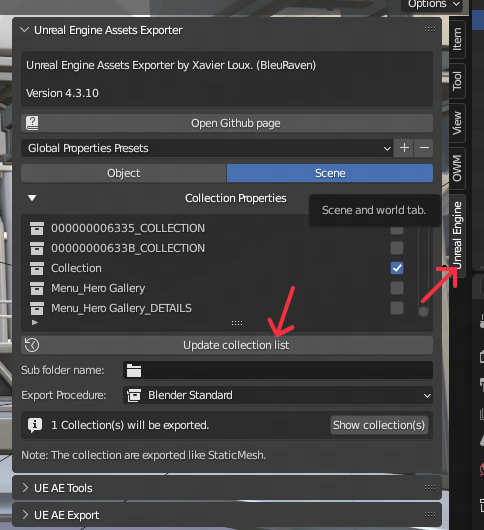Click the folder icon in Sub folder name
484x530 pixels.
[x=134, y=370]
